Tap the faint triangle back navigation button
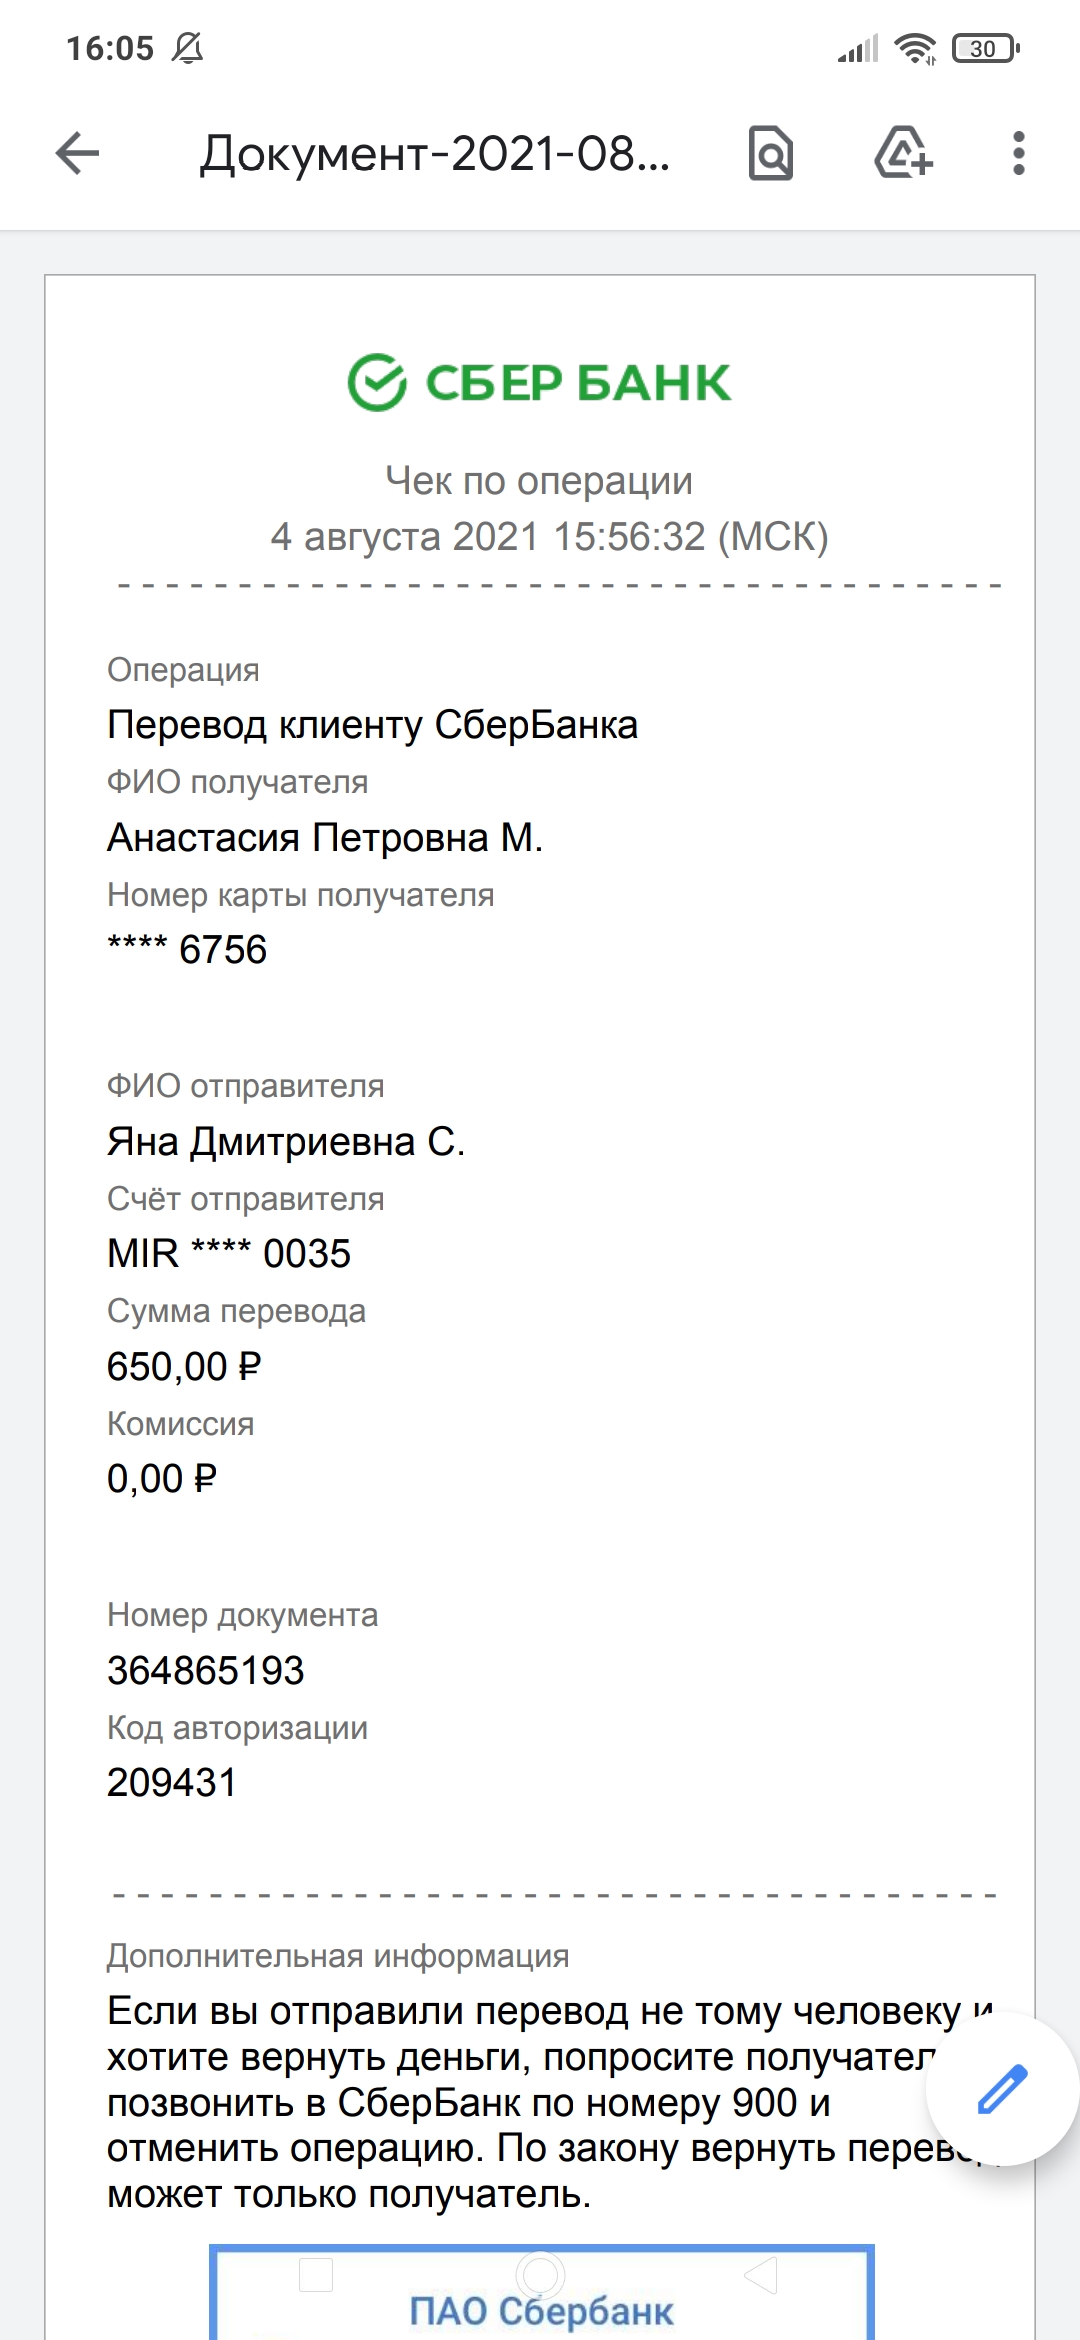The image size is (1080, 2340). (761, 2274)
